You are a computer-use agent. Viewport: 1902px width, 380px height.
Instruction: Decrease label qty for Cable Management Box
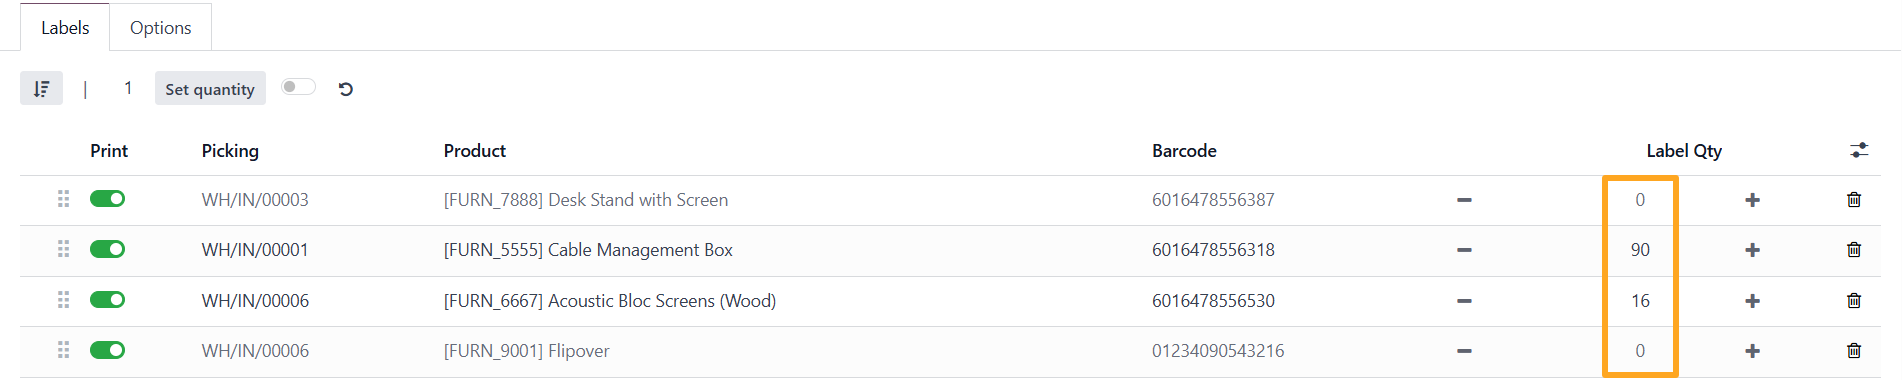coord(1464,250)
